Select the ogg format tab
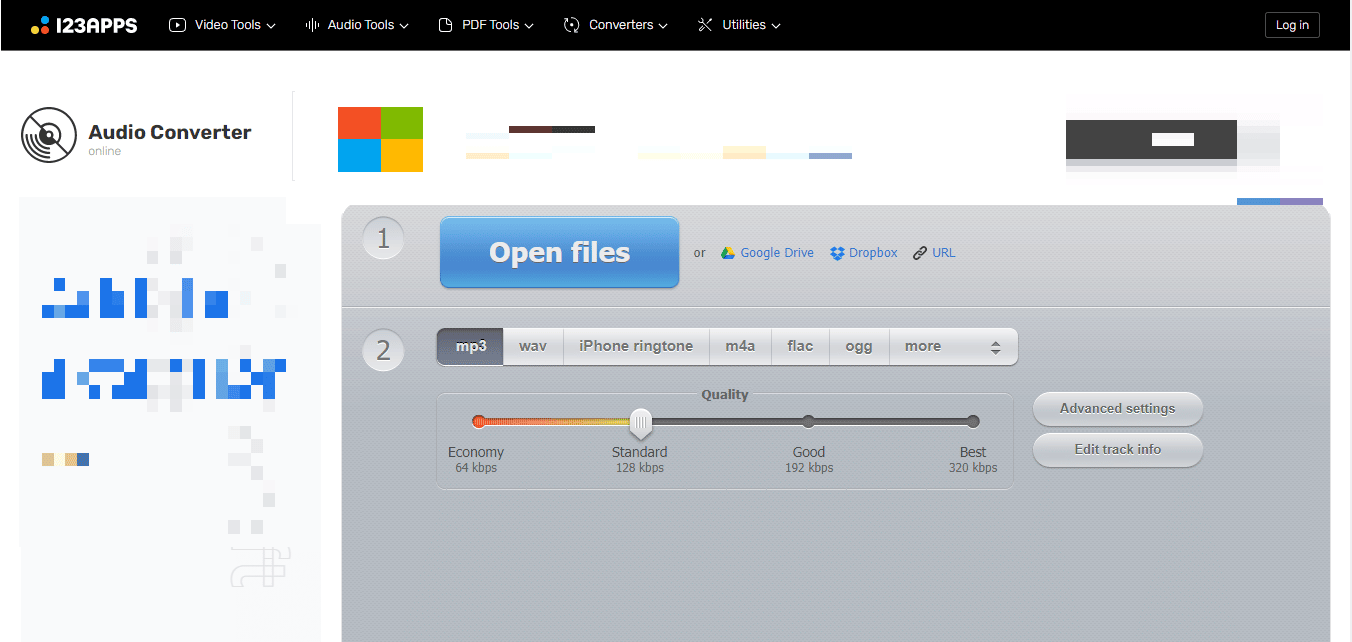This screenshot has width=1352, height=642. pyautogui.click(x=859, y=346)
